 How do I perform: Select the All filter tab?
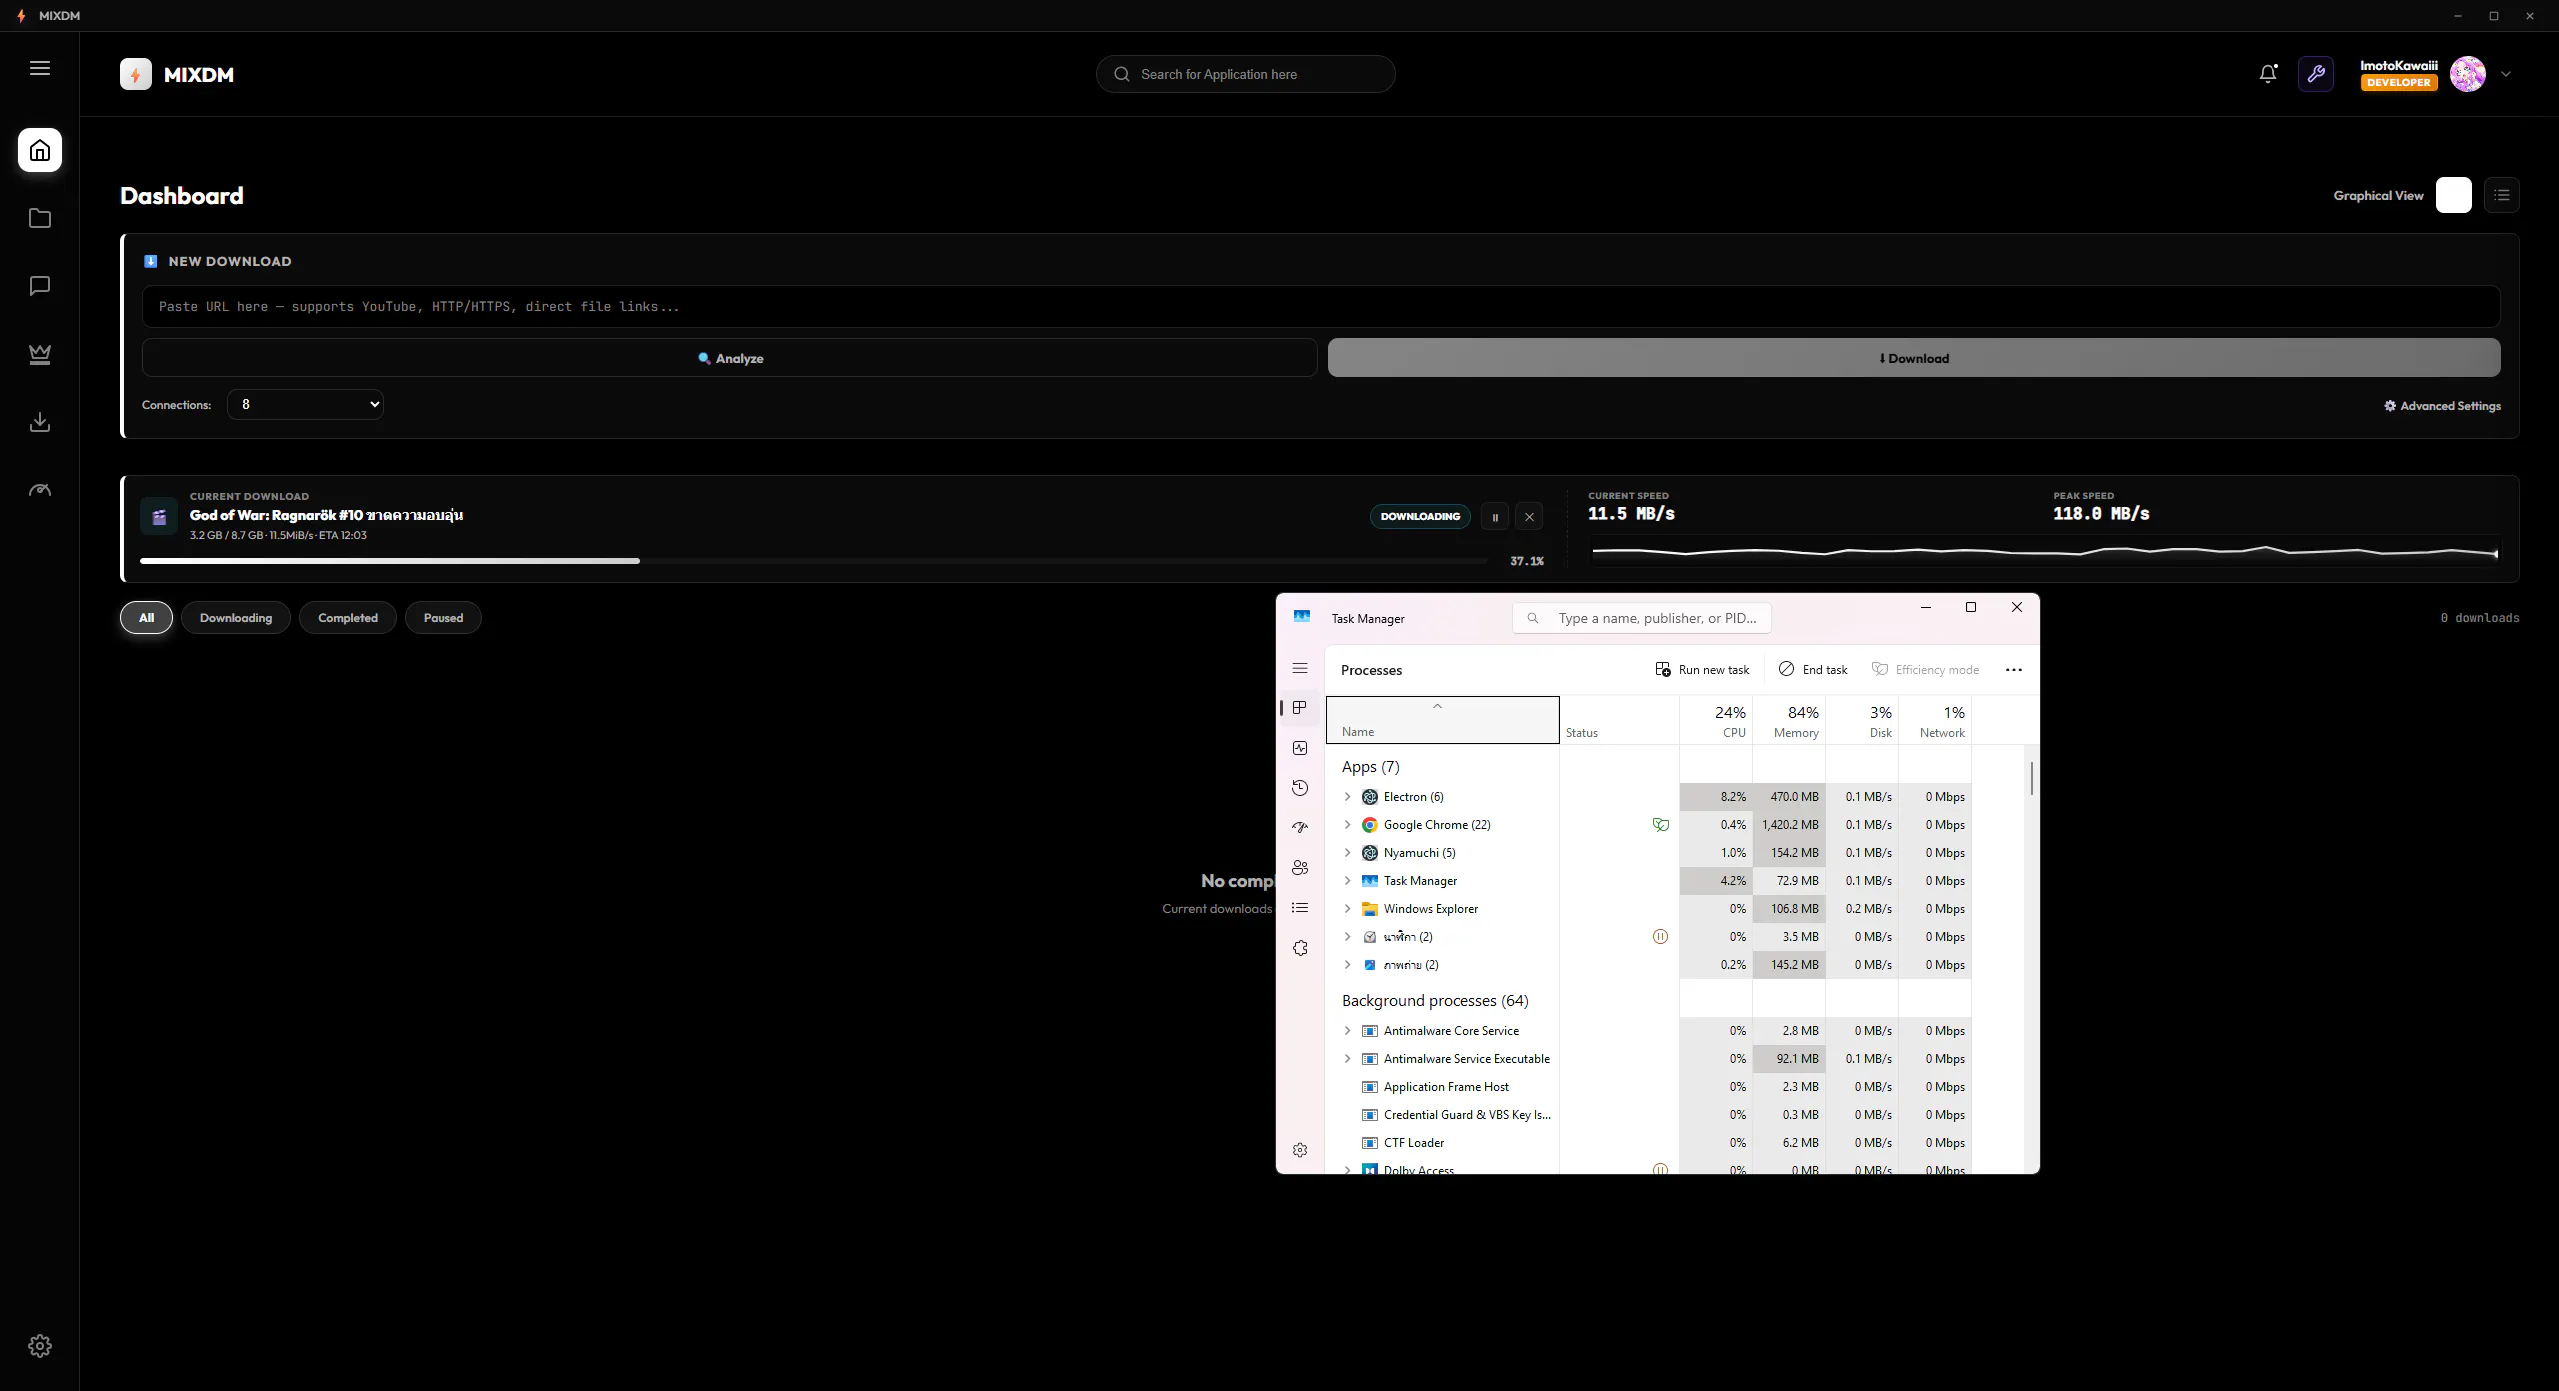(146, 618)
